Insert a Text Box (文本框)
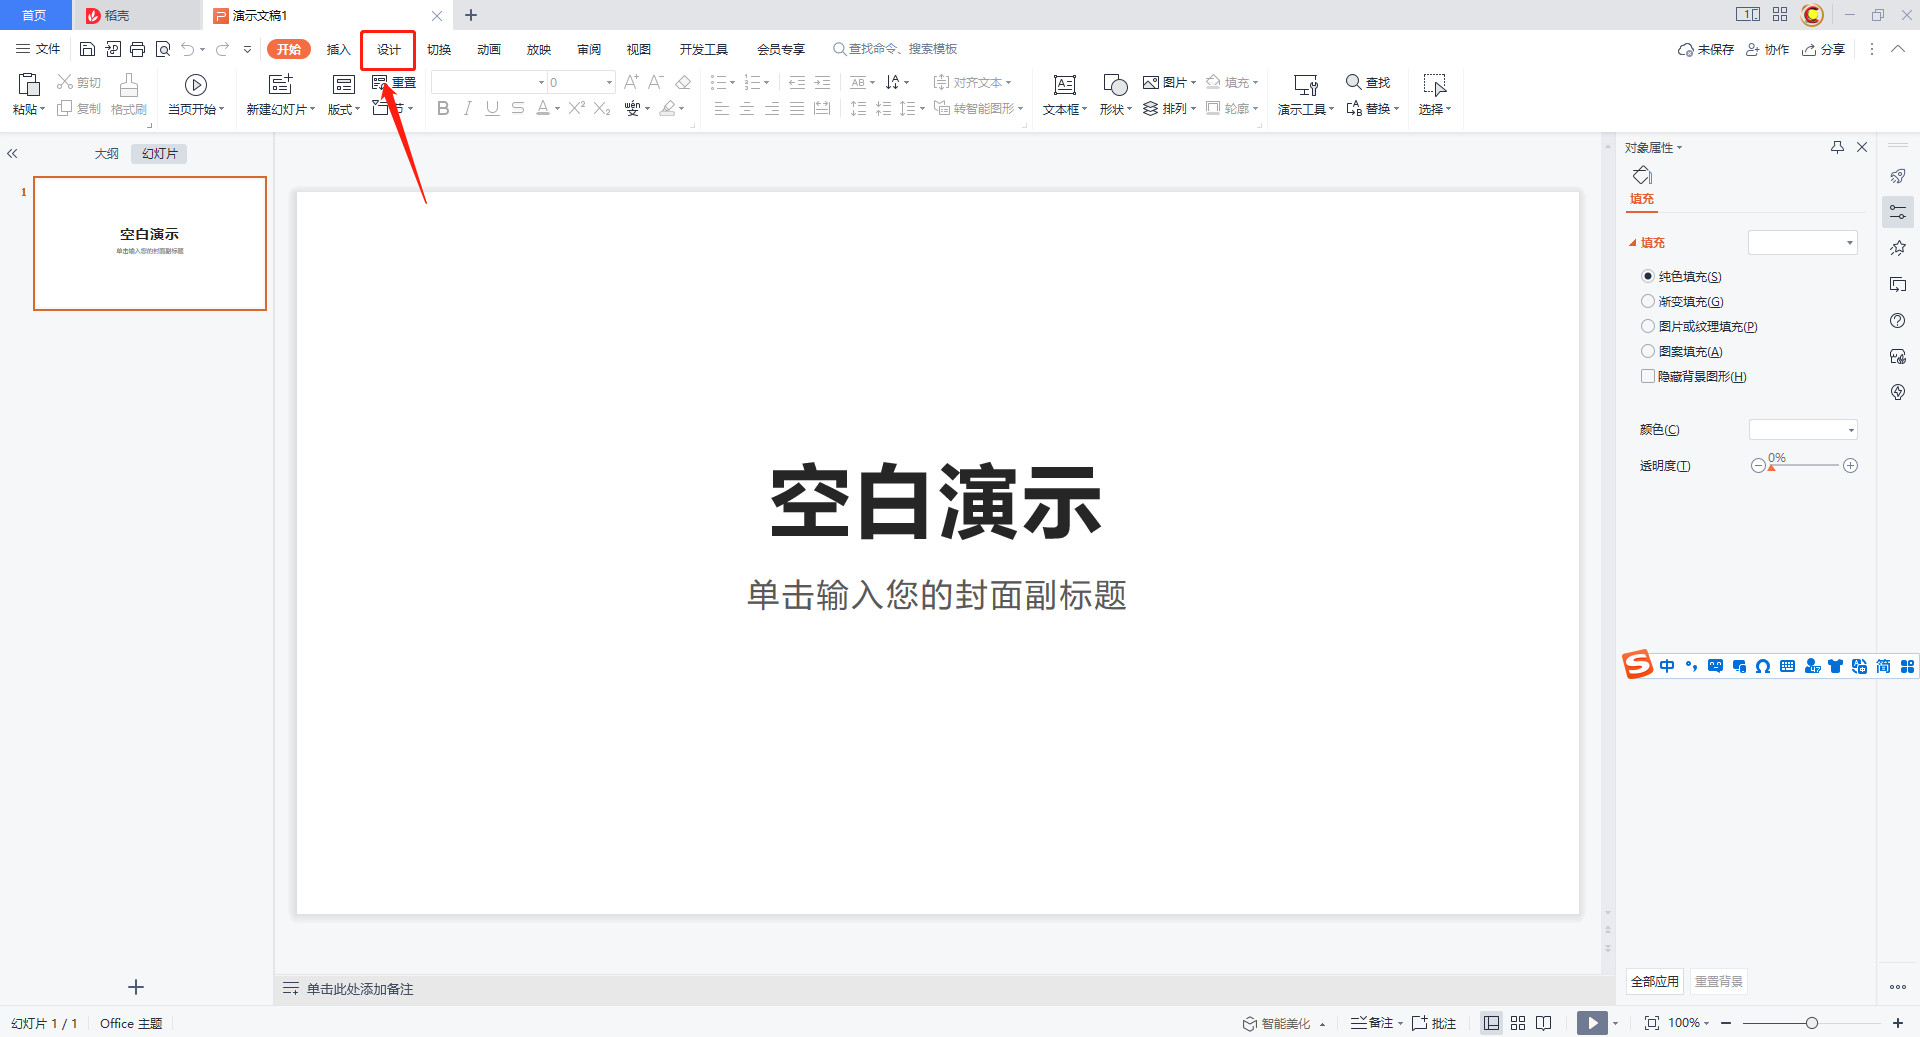This screenshot has width=1920, height=1037. [1065, 95]
